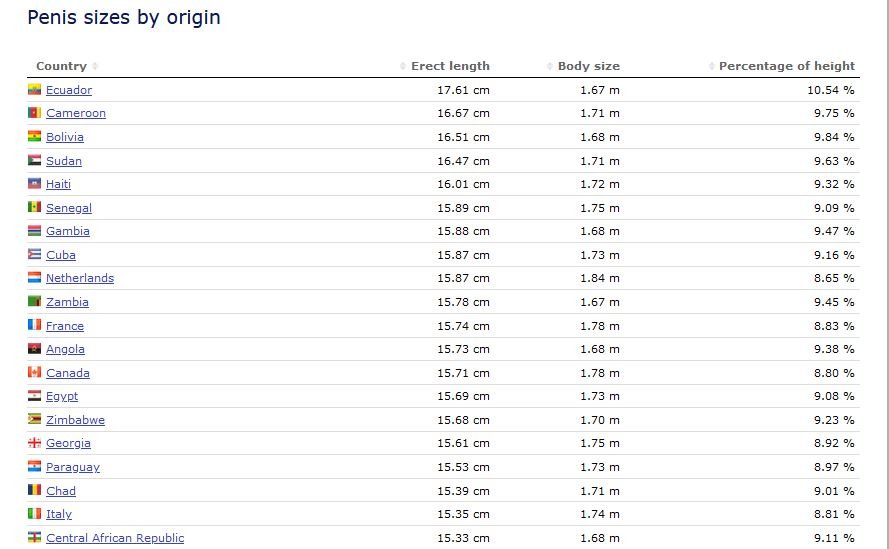The height and width of the screenshot is (549, 889).
Task: Sort table by Country column arrows
Action: pos(95,66)
